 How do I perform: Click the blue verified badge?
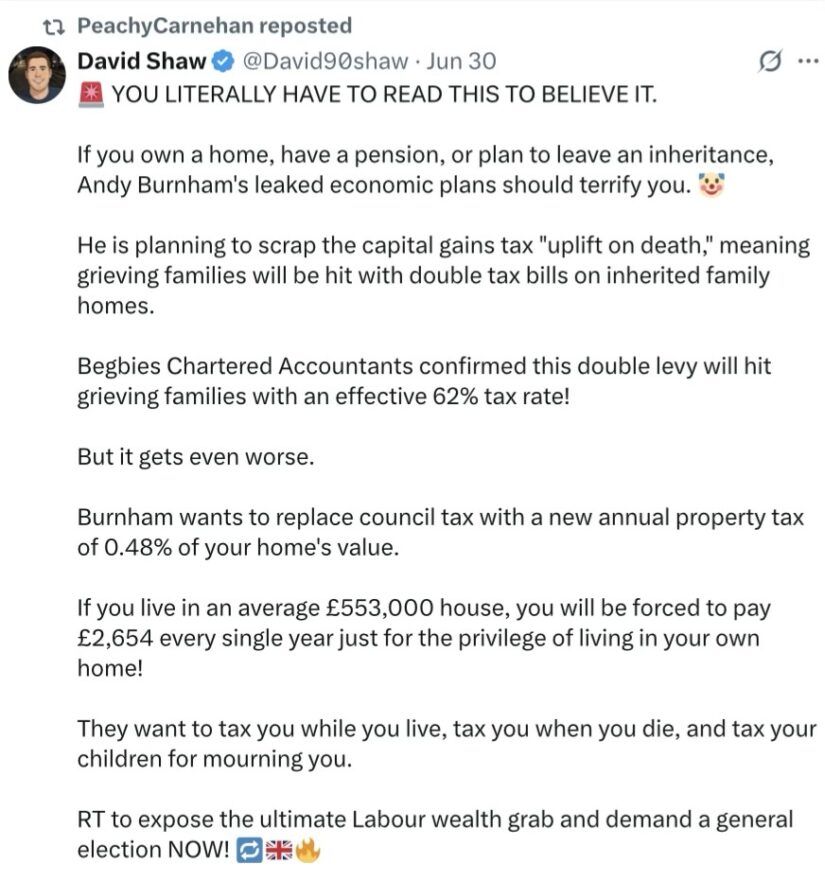click(223, 61)
